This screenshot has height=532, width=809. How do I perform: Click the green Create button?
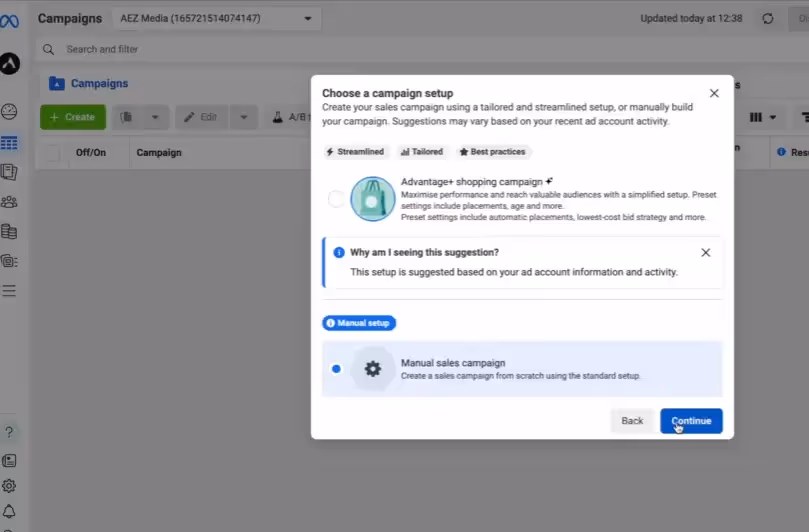(73, 117)
